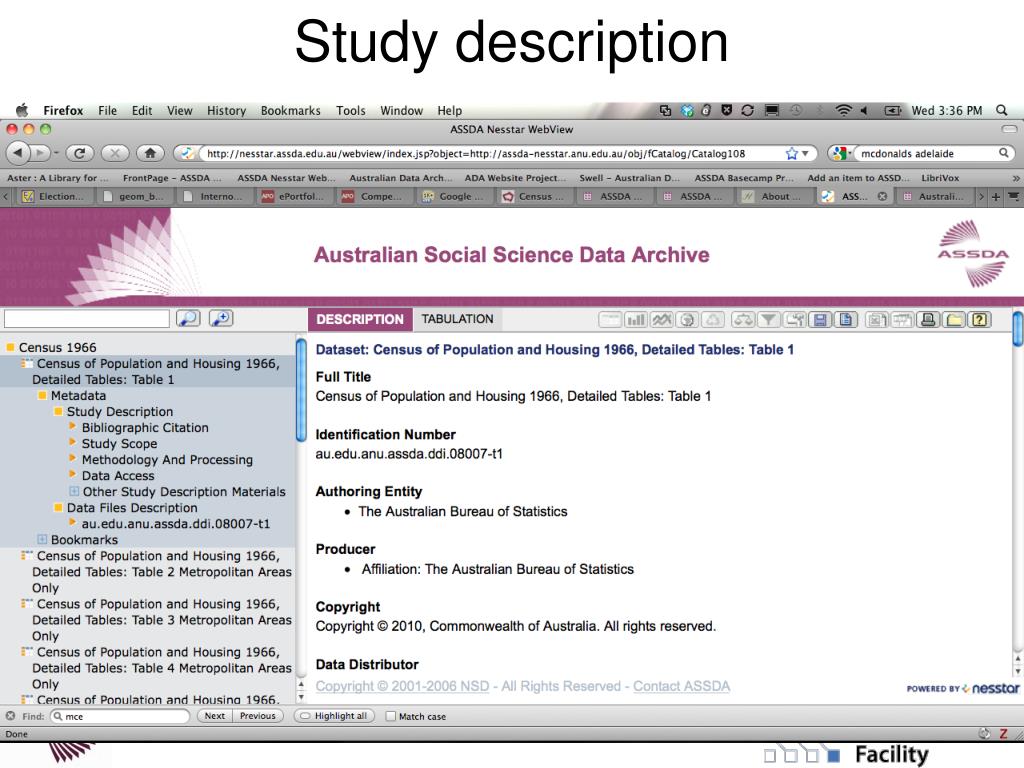Open the Contact ASSDA link
The width and height of the screenshot is (1024, 768).
pos(682,686)
